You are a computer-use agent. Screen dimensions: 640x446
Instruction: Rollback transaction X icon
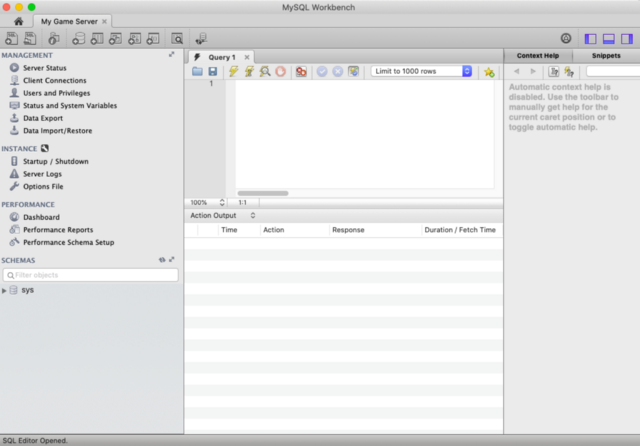[x=338, y=71]
